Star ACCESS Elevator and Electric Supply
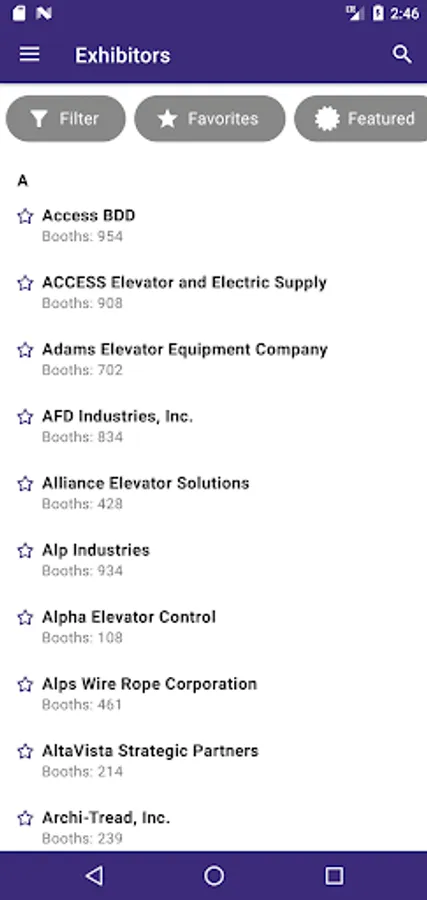 click(25, 283)
